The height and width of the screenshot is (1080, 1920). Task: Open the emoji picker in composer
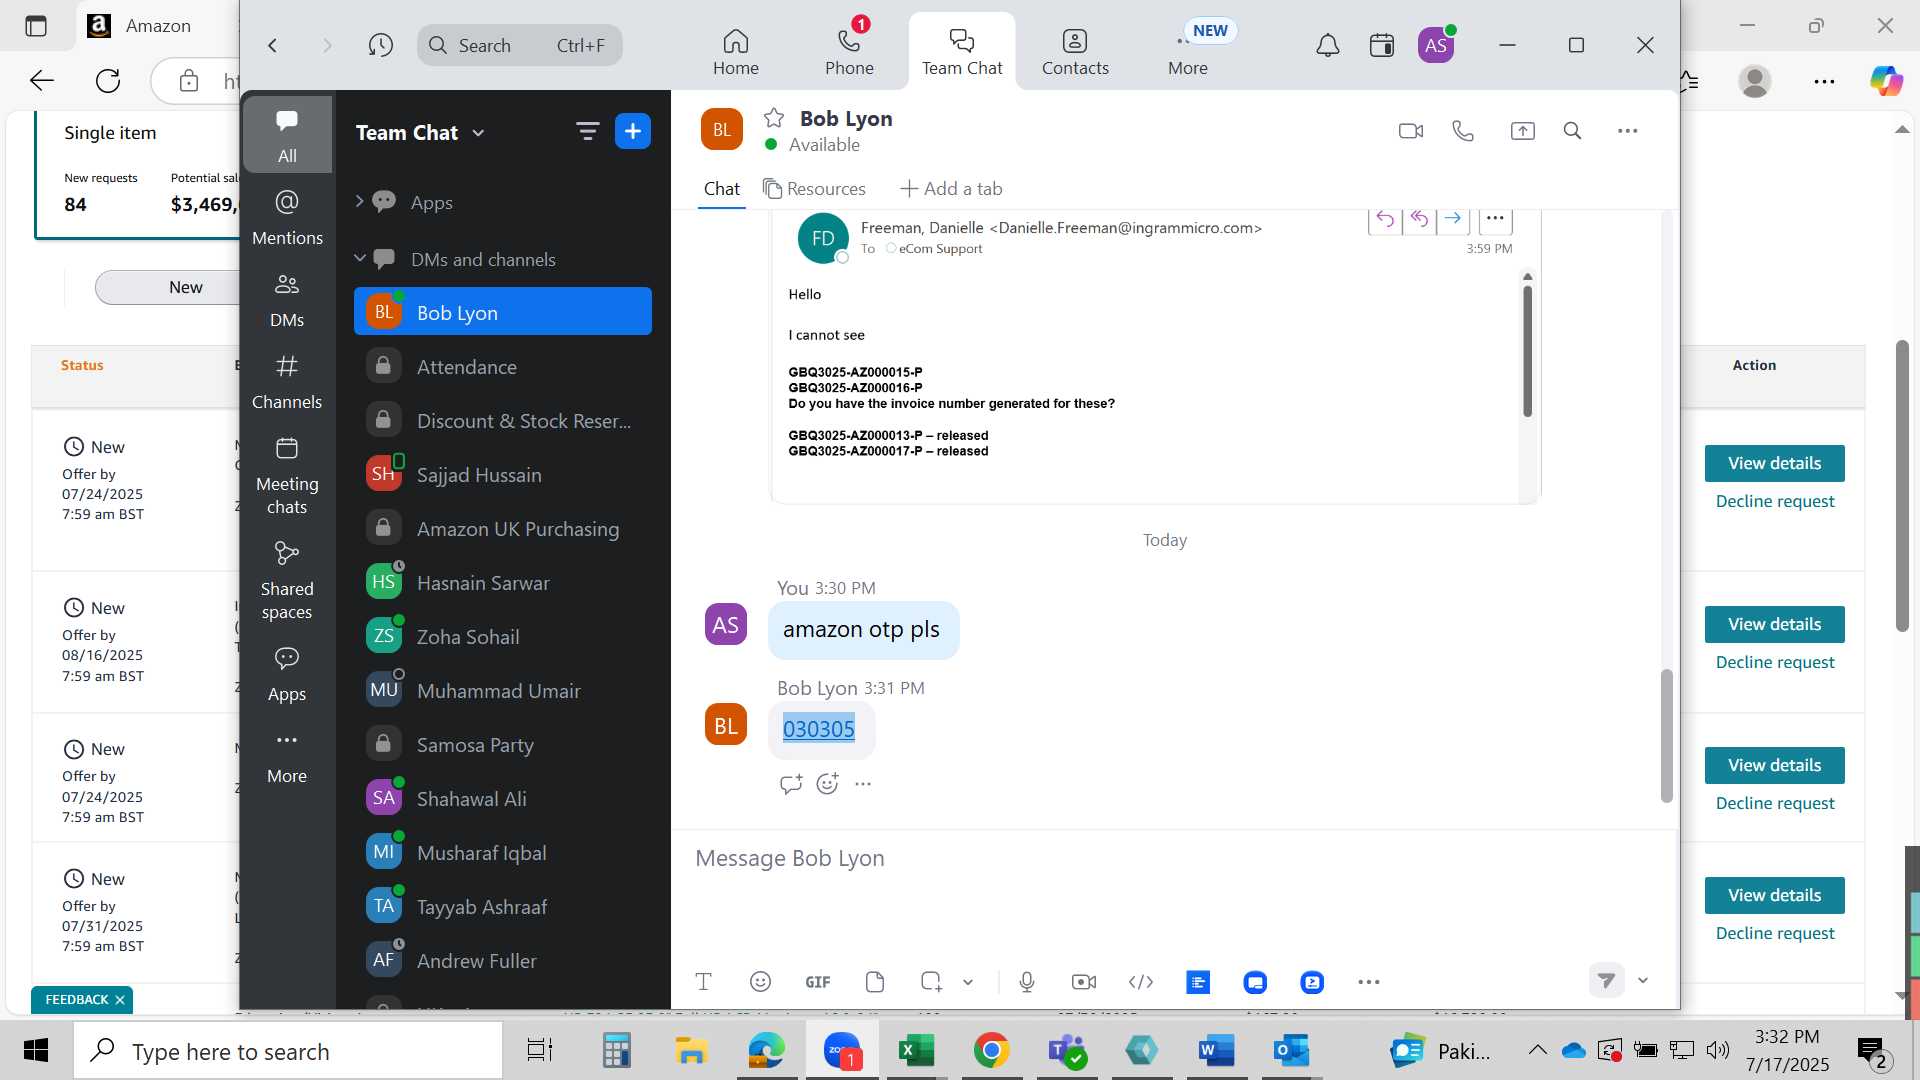tap(760, 982)
